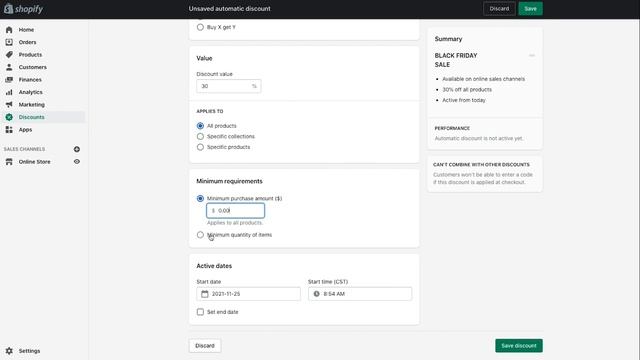
Task: Choose Specific collections option
Action: 200,136
